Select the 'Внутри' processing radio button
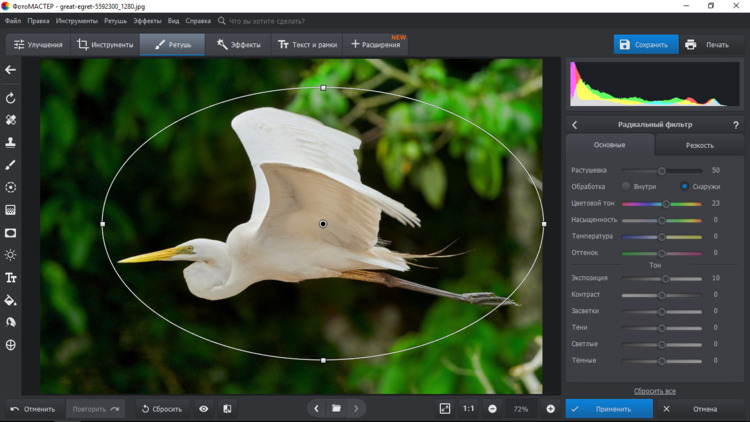The height and width of the screenshot is (422, 750). [626, 187]
